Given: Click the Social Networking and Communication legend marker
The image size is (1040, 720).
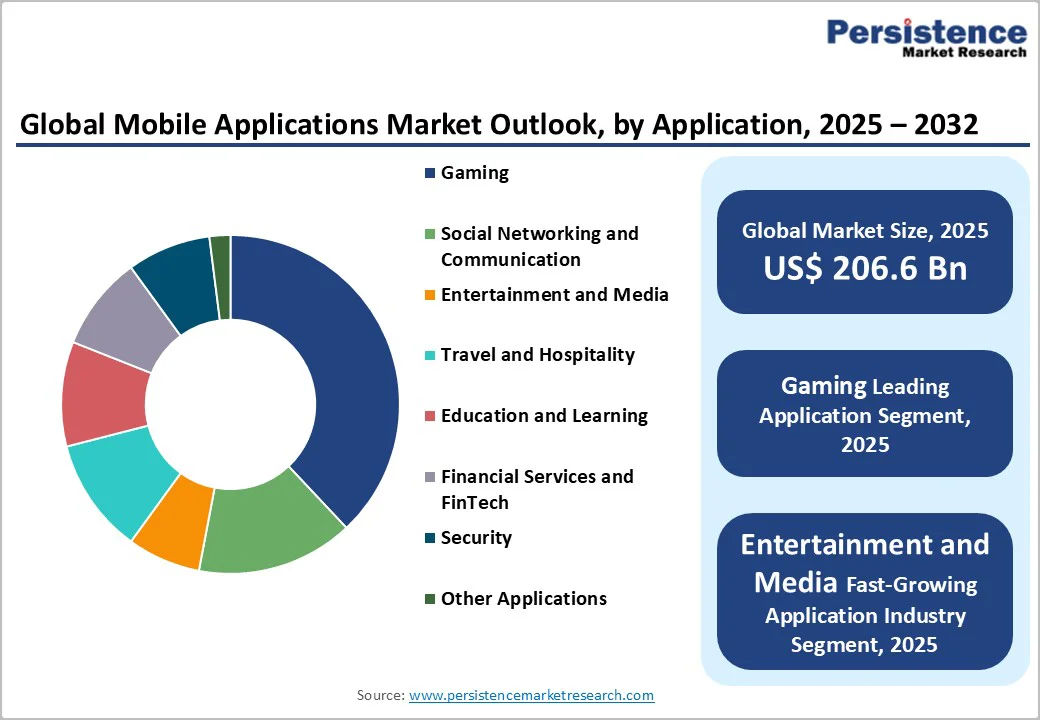Looking at the screenshot, I should point(428,233).
